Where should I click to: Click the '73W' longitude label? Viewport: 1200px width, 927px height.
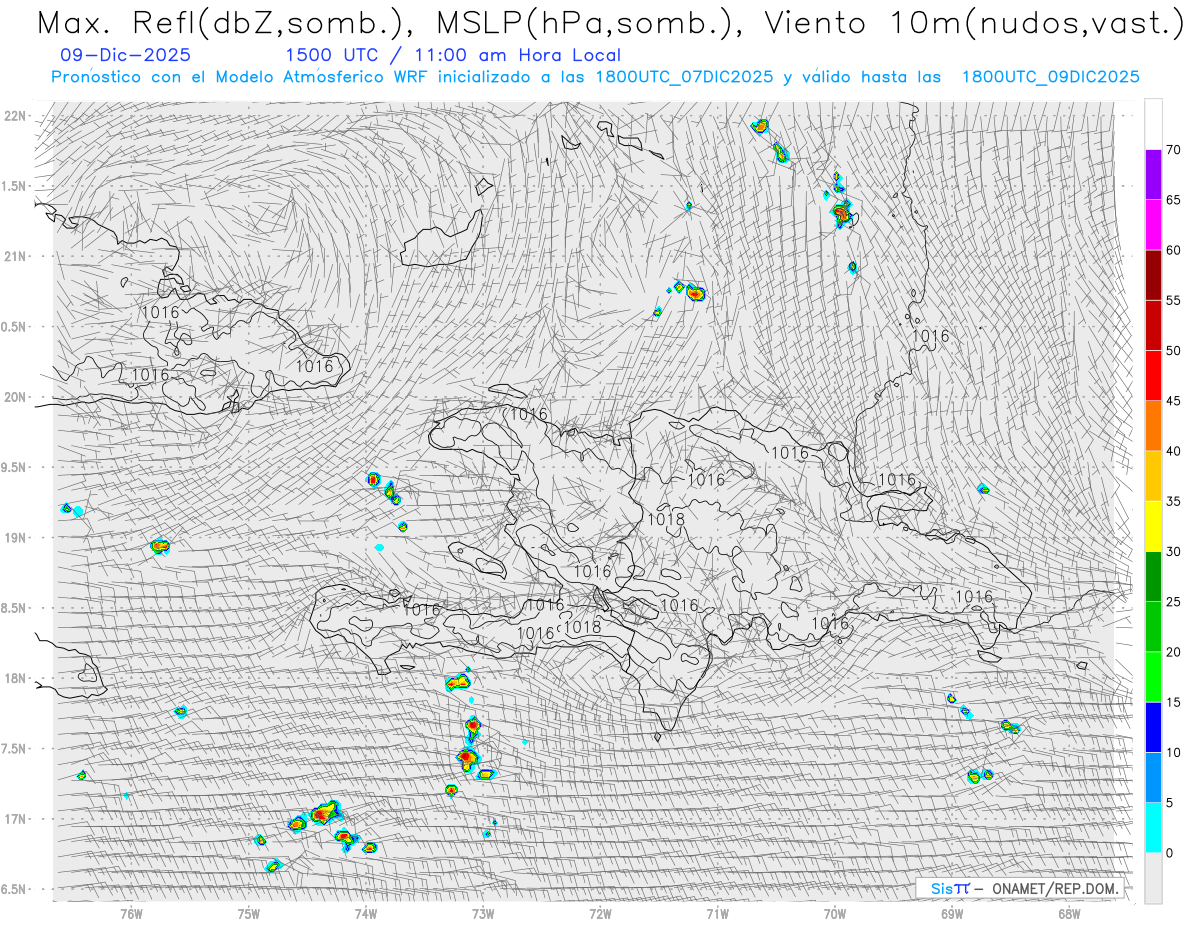483,914
